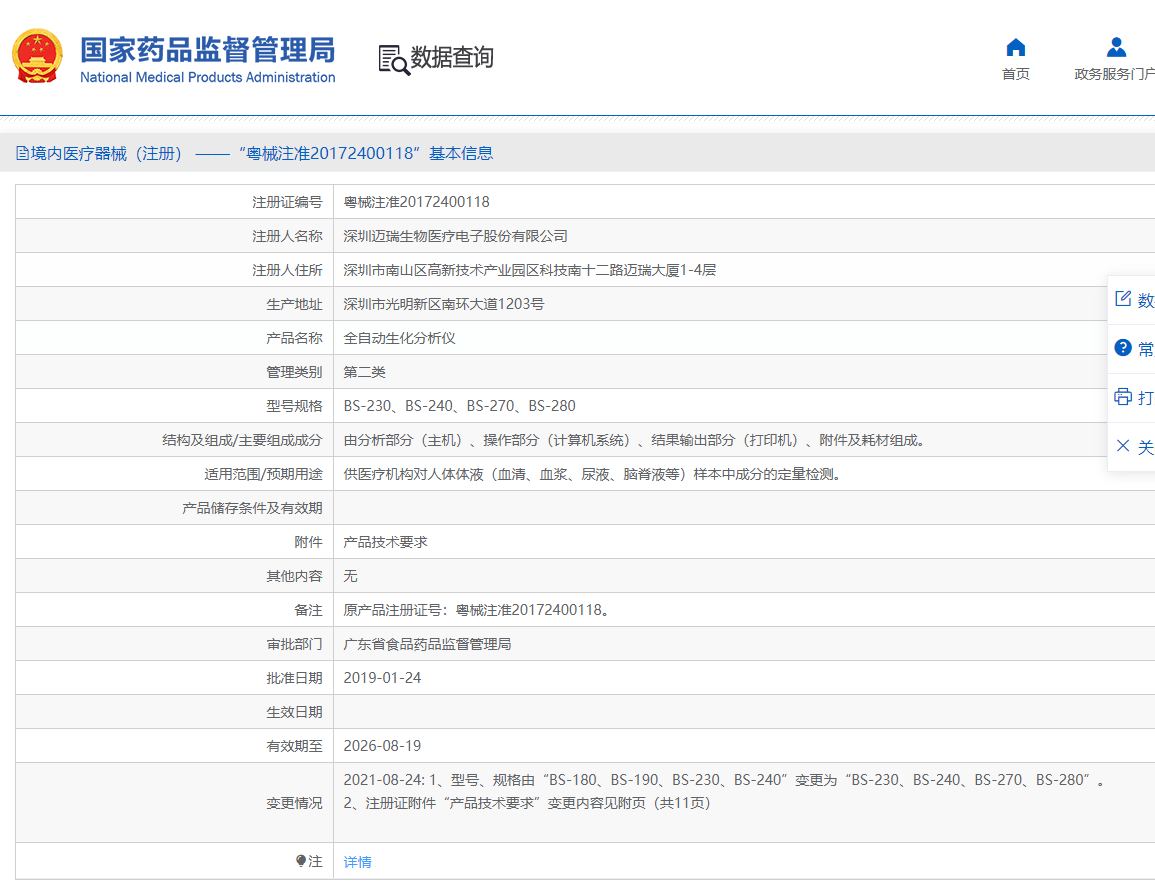Click the lightbulb icon beside 注
This screenshot has height=891, width=1155.
point(301,861)
